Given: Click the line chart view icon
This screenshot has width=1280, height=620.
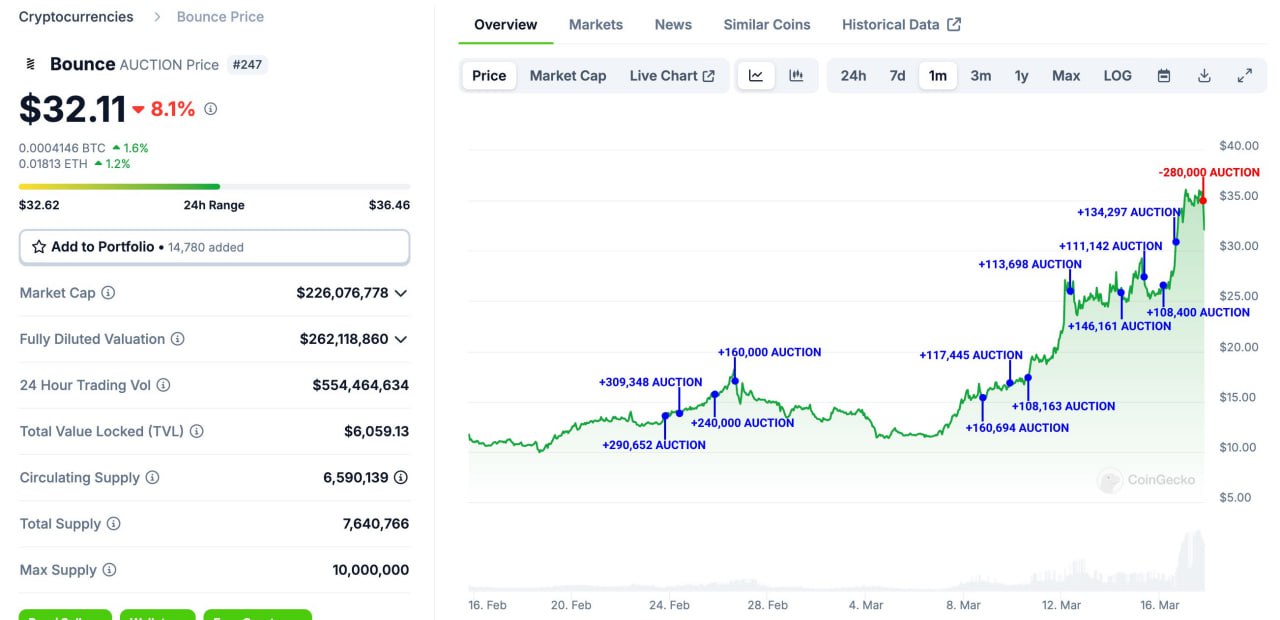Looking at the screenshot, I should pos(756,76).
